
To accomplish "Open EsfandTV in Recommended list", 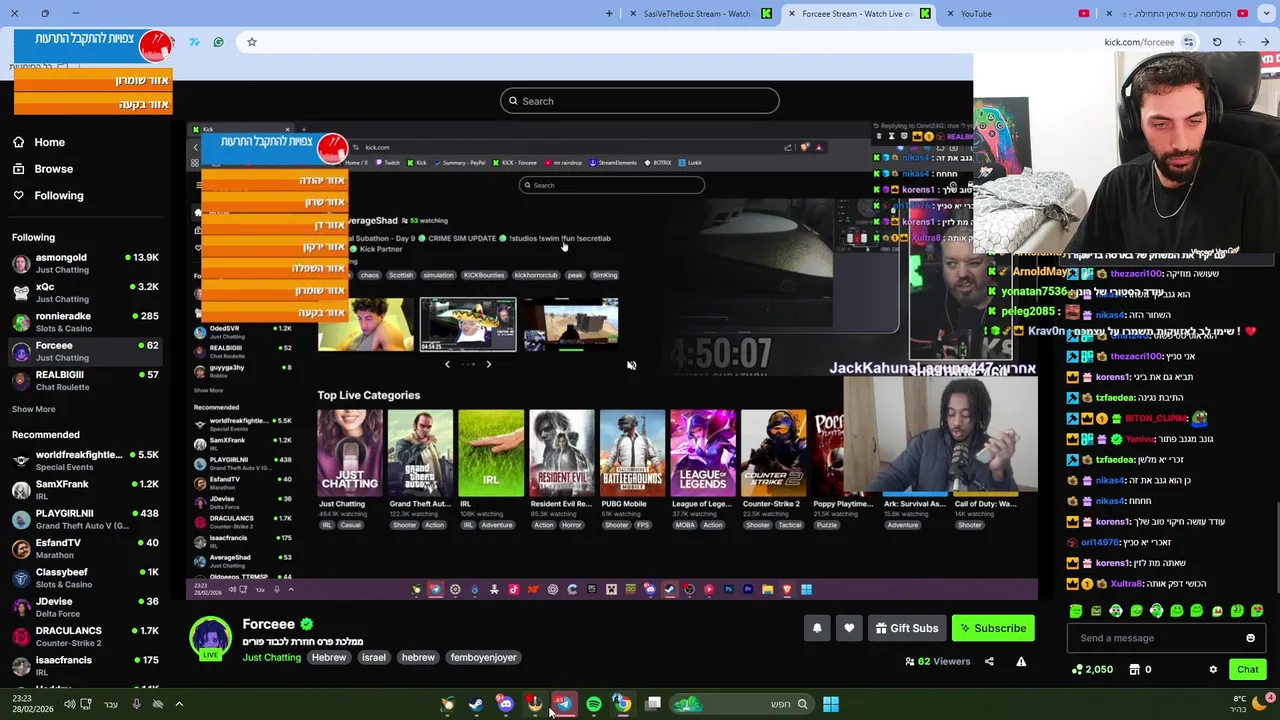I will (85, 548).
